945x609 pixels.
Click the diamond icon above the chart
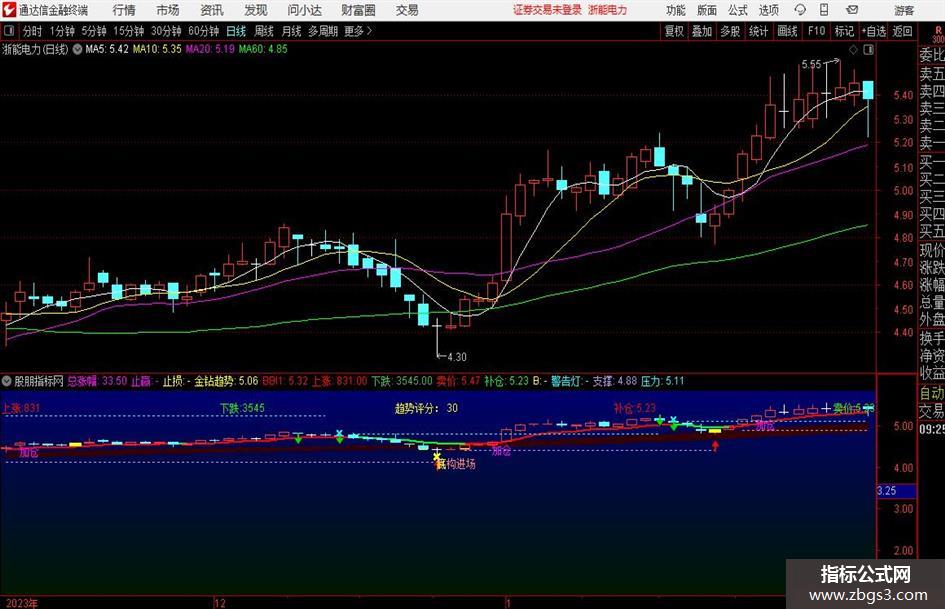click(853, 50)
